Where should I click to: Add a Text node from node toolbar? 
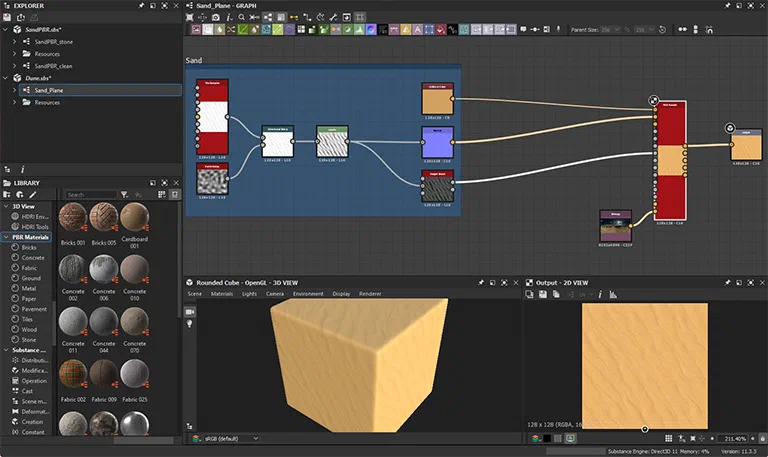(417, 29)
